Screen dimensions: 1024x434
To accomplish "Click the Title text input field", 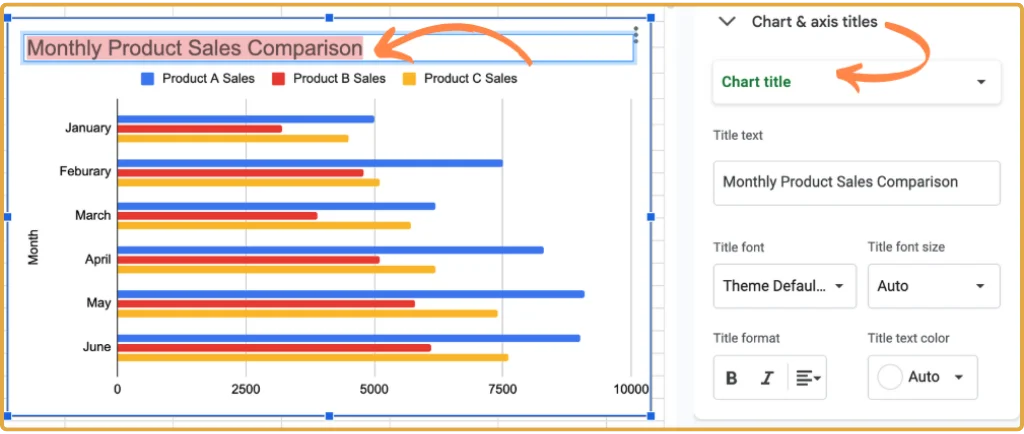I will [856, 182].
